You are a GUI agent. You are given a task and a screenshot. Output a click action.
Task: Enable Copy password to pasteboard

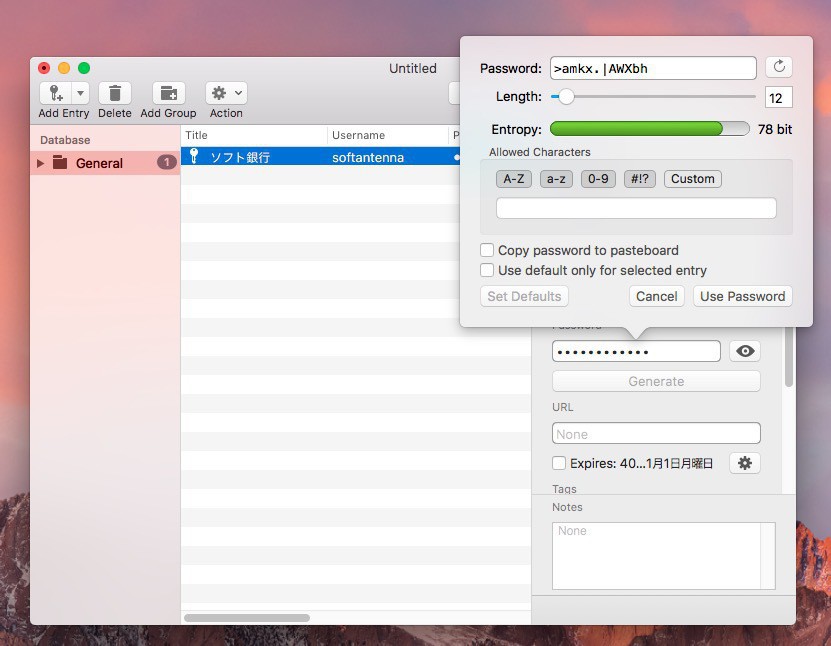[487, 250]
